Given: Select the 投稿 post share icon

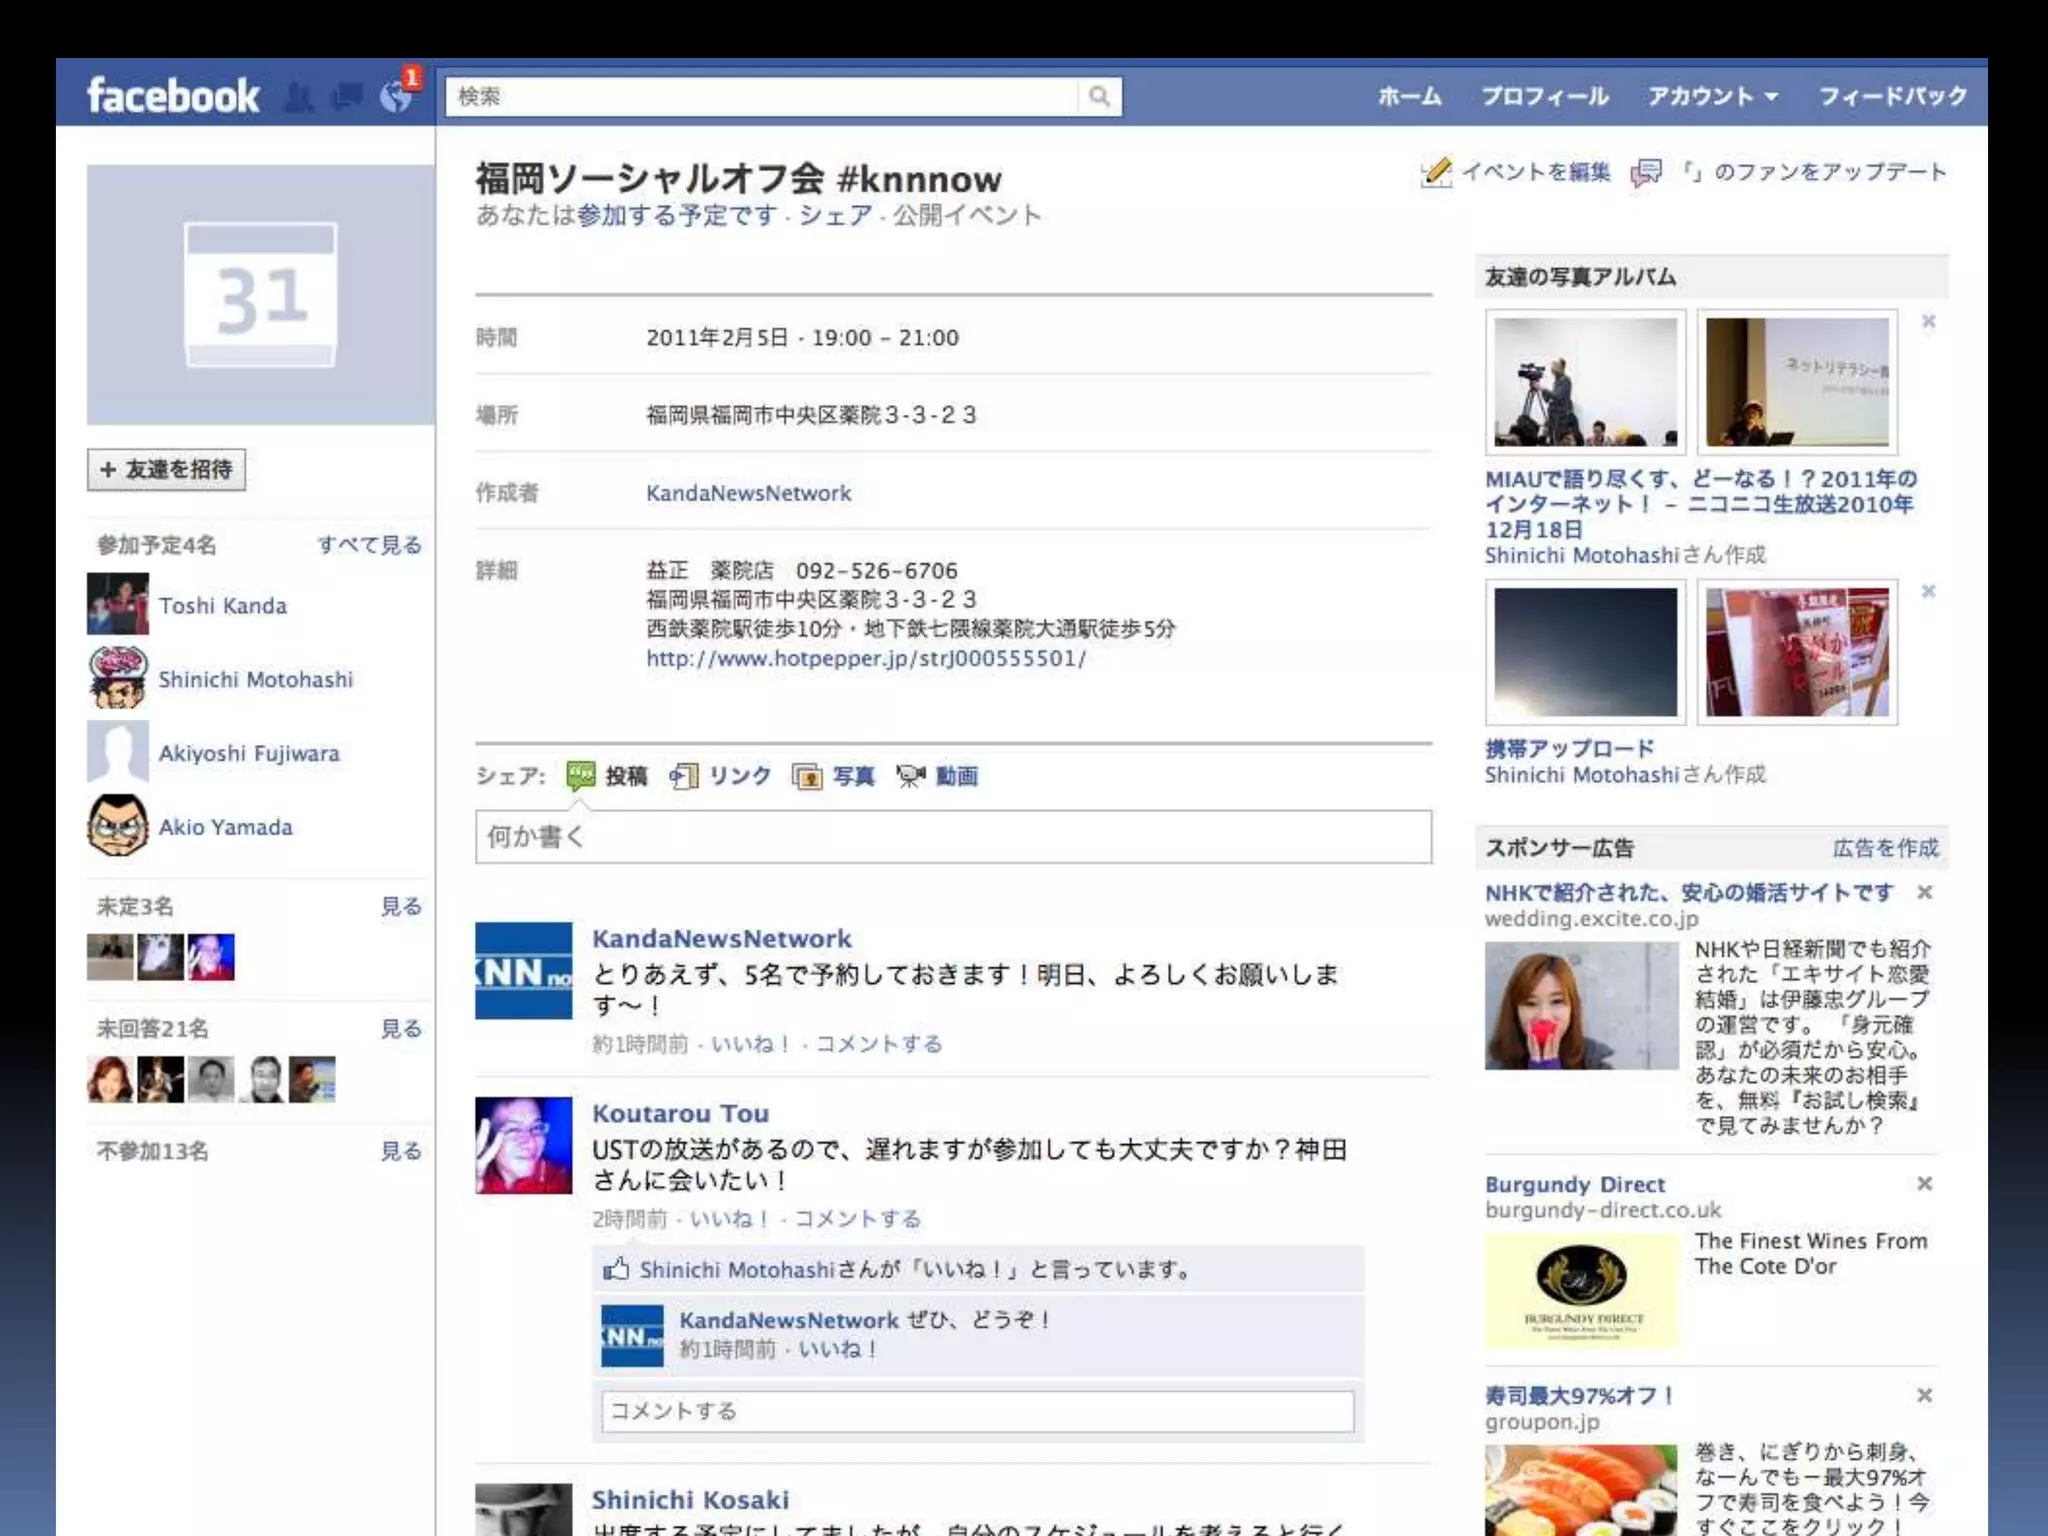Looking at the screenshot, I should [581, 776].
